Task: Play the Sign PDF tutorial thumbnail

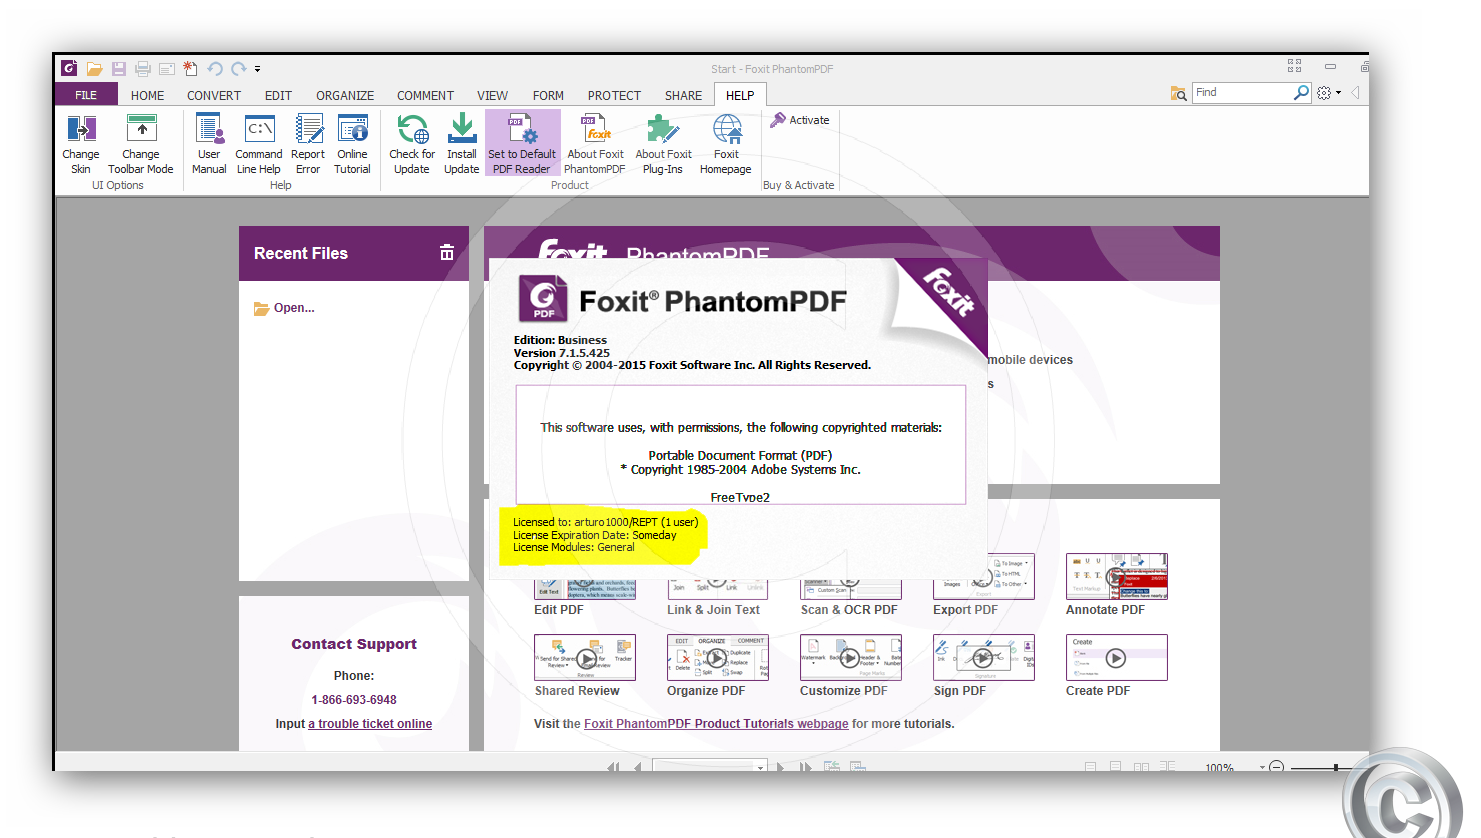Action: pyautogui.click(x=984, y=658)
